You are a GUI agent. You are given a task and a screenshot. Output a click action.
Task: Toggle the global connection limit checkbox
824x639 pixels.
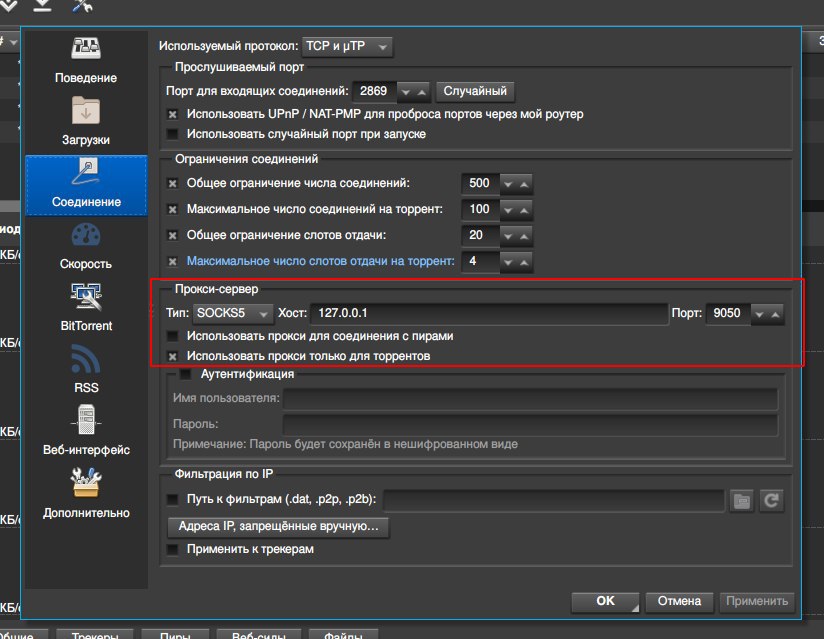(x=172, y=183)
